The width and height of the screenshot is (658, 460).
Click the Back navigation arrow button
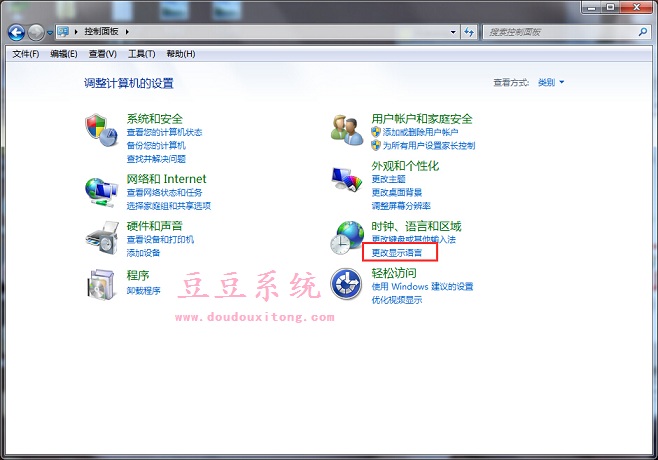(17, 33)
